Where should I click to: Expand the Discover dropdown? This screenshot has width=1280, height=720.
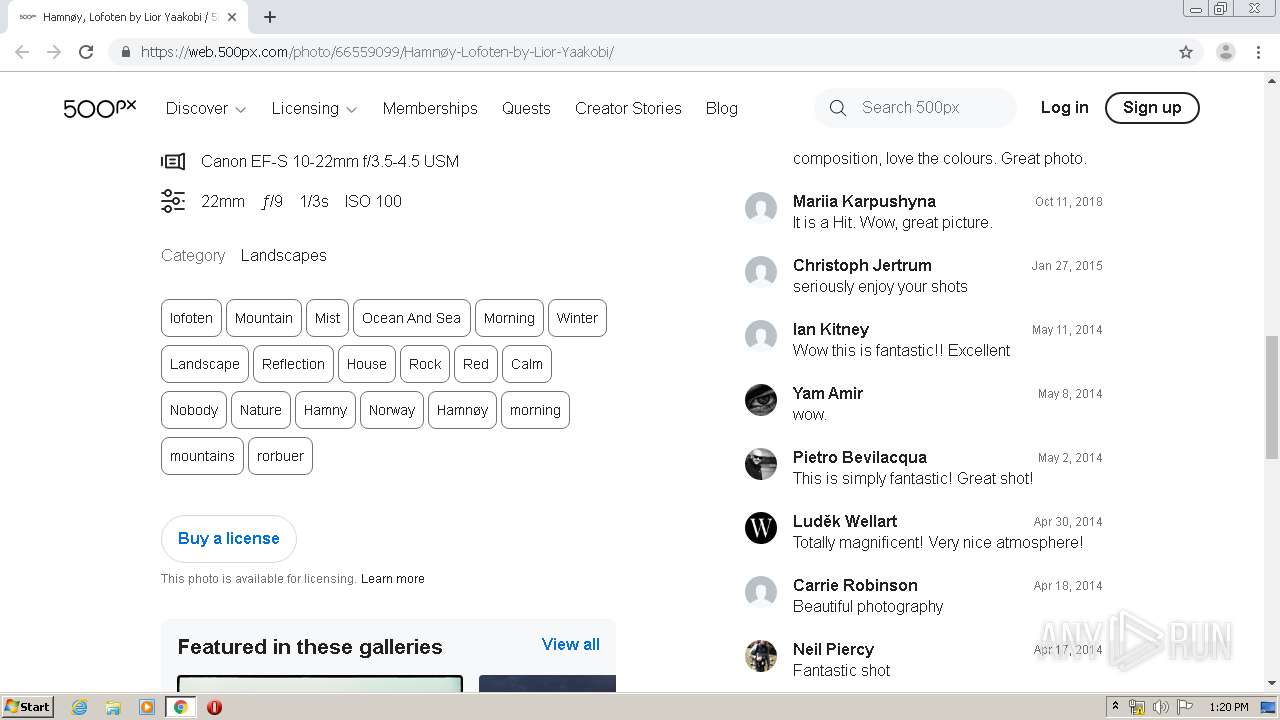[206, 108]
